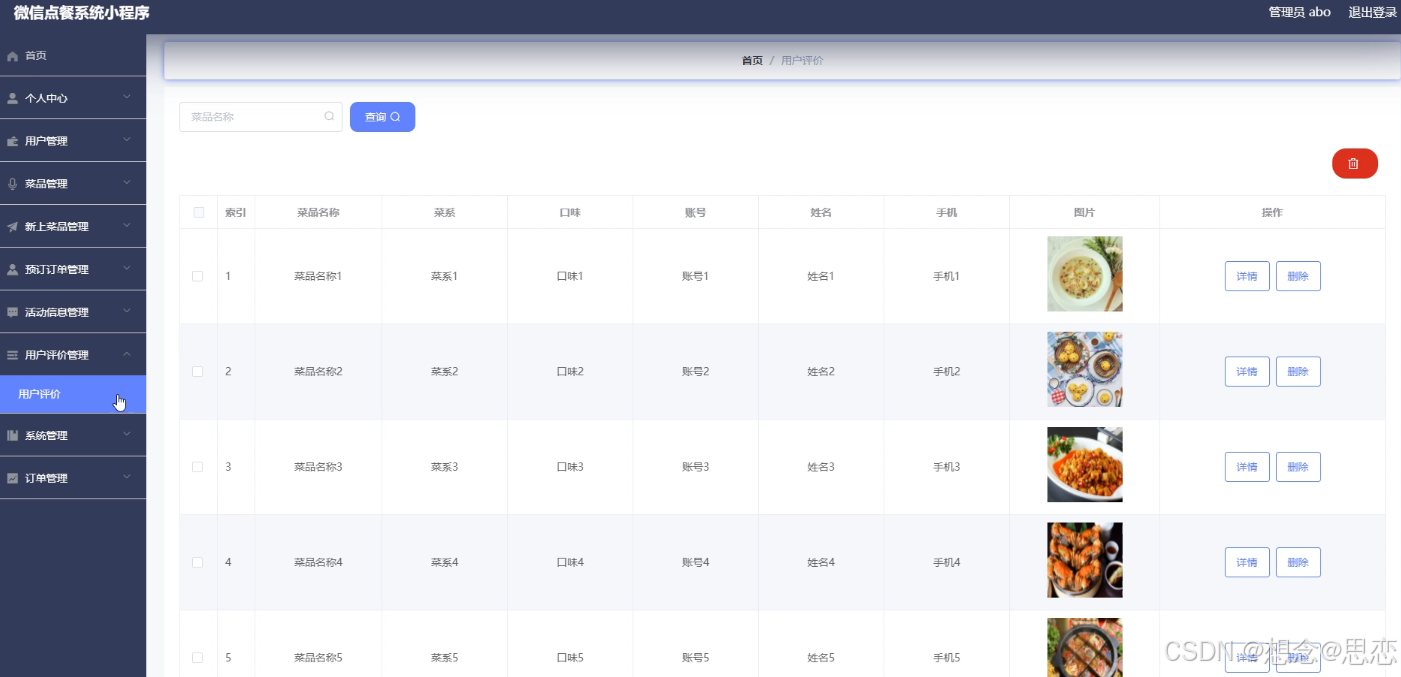Click the home icon beside 首页 in sidebar
The width and height of the screenshot is (1401, 677).
point(13,56)
